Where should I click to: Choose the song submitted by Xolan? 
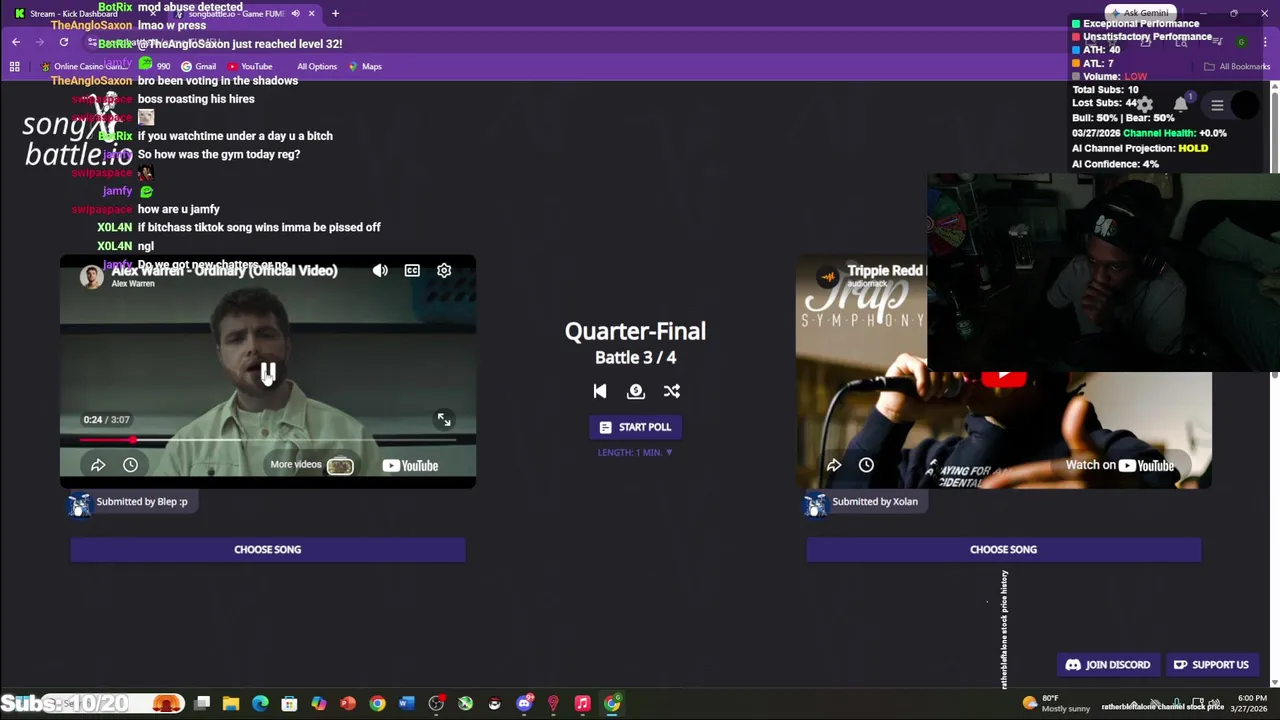tap(1003, 549)
